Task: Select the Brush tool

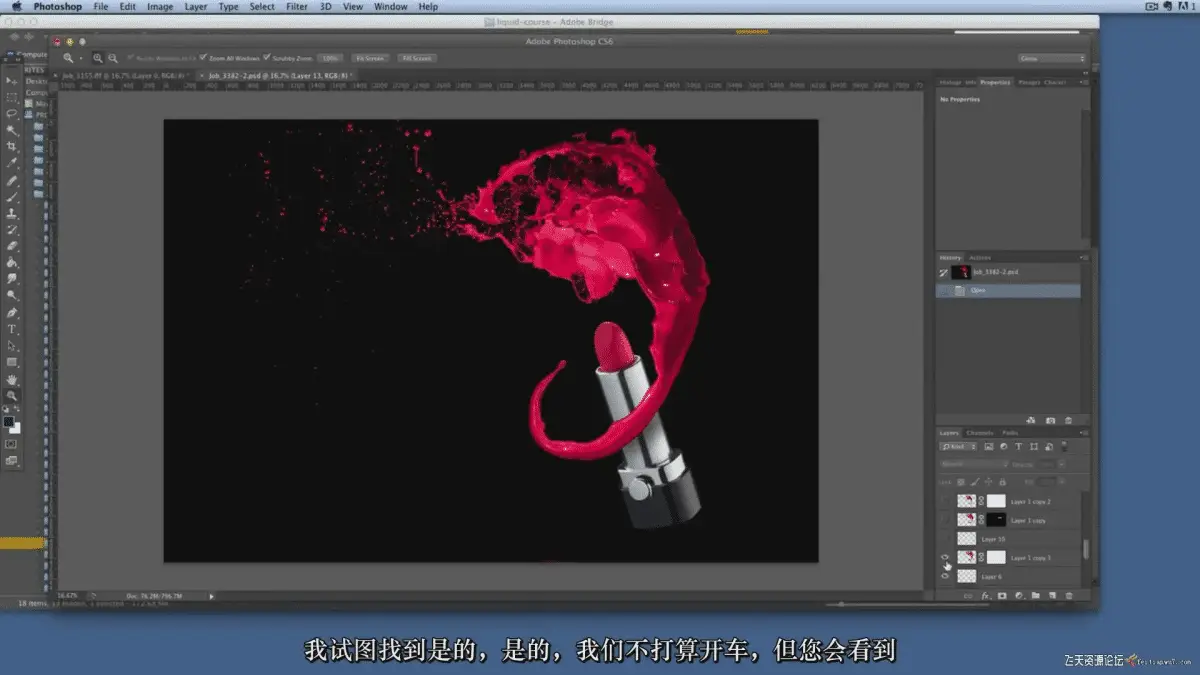Action: click(12, 197)
